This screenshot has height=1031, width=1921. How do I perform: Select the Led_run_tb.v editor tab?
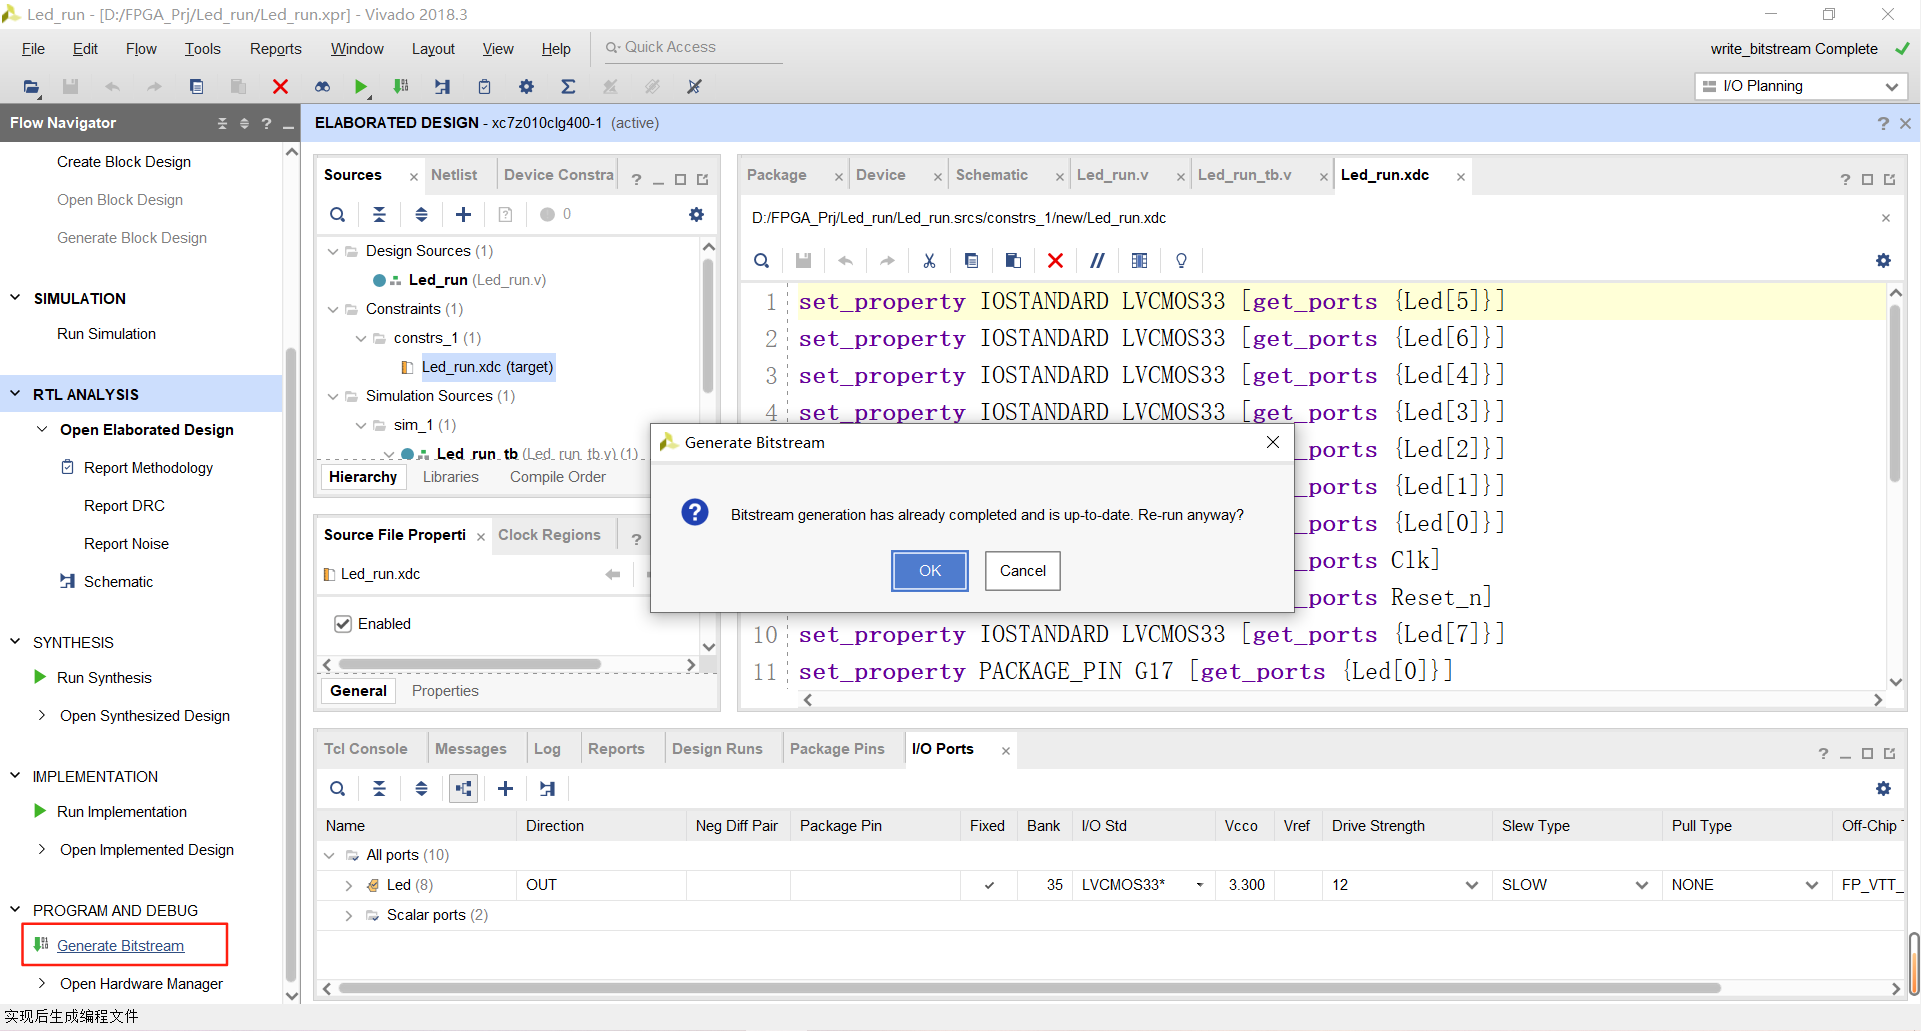coord(1244,175)
